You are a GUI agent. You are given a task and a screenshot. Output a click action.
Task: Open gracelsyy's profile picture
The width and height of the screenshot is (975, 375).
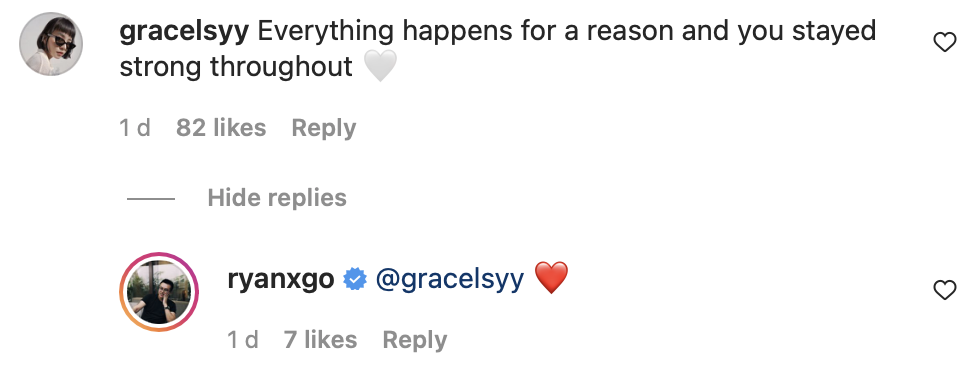click(51, 44)
